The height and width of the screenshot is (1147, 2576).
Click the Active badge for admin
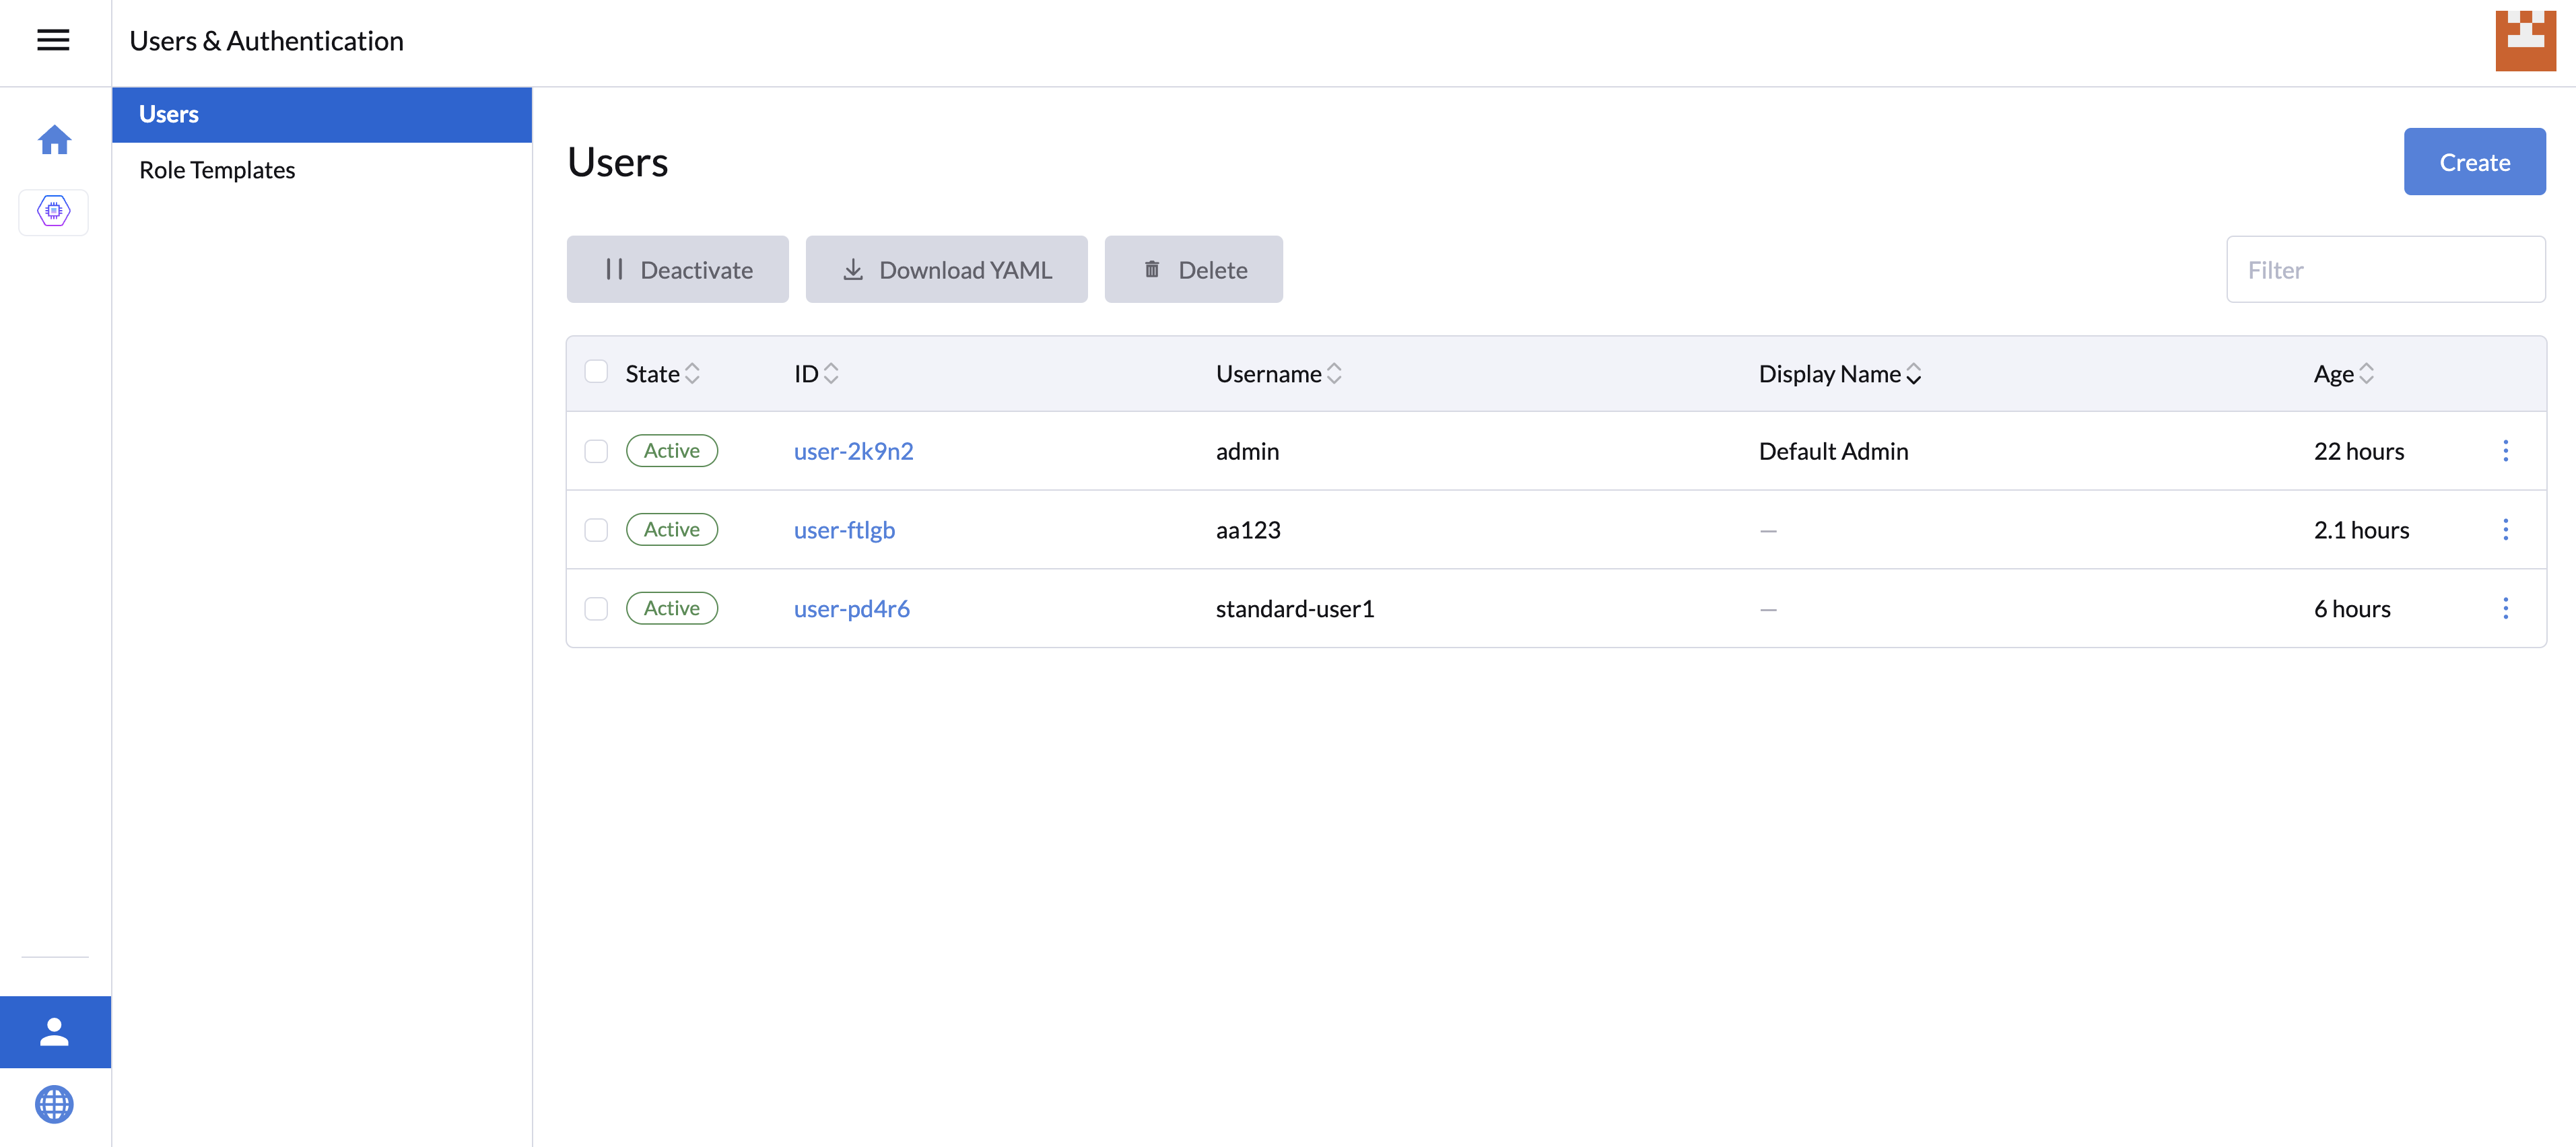tap(671, 451)
